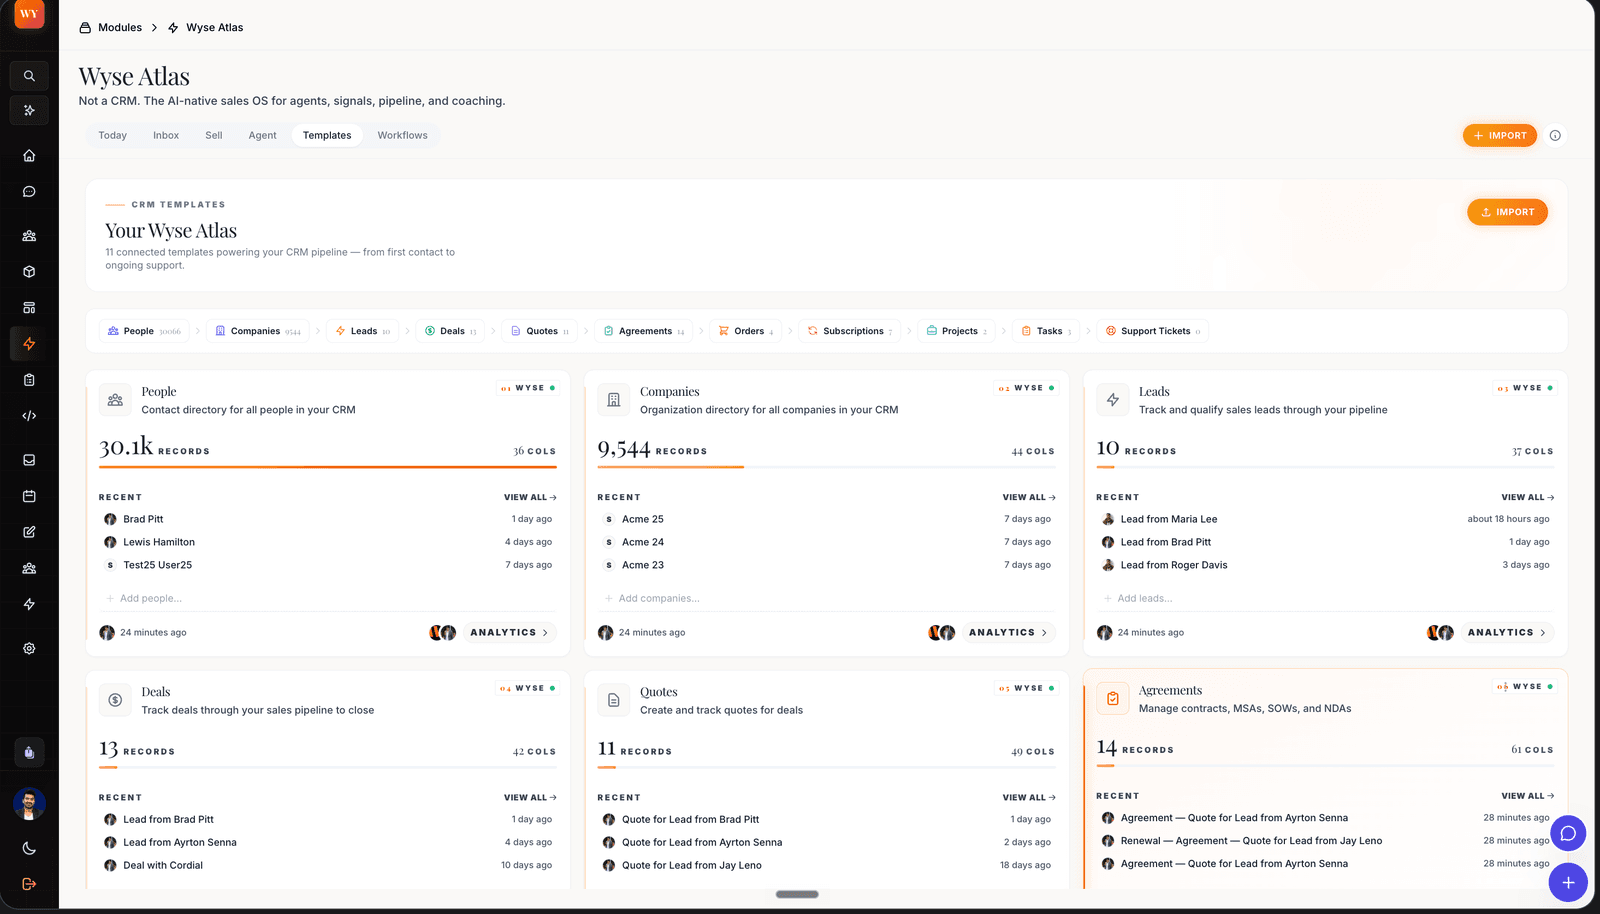Image resolution: width=1600 pixels, height=914 pixels.
Task: Click the bottom horizontal scroll handle
Action: tap(797, 894)
